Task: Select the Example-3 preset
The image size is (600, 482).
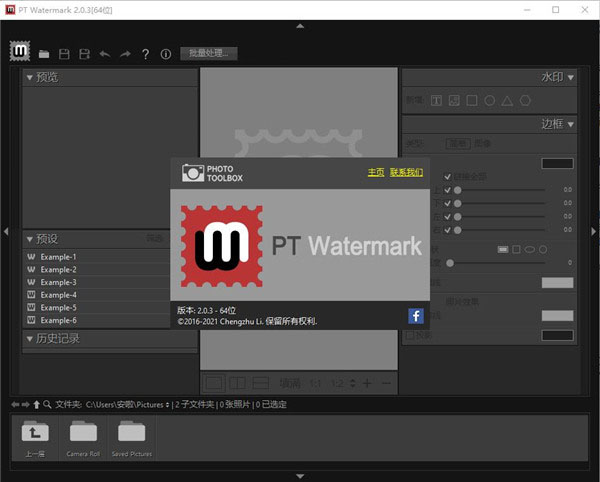Action: (58, 283)
